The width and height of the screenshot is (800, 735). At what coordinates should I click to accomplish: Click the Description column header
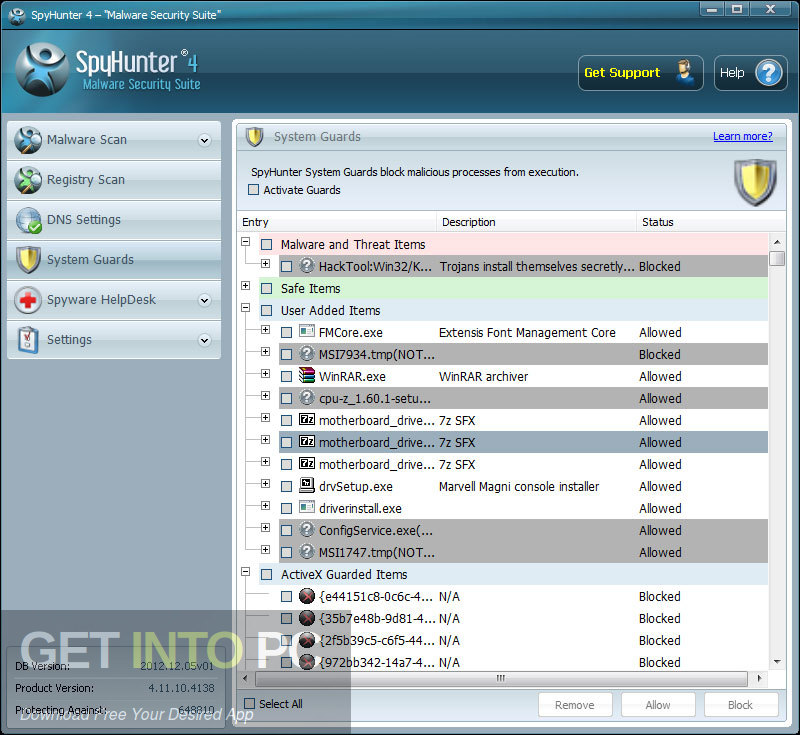536,222
